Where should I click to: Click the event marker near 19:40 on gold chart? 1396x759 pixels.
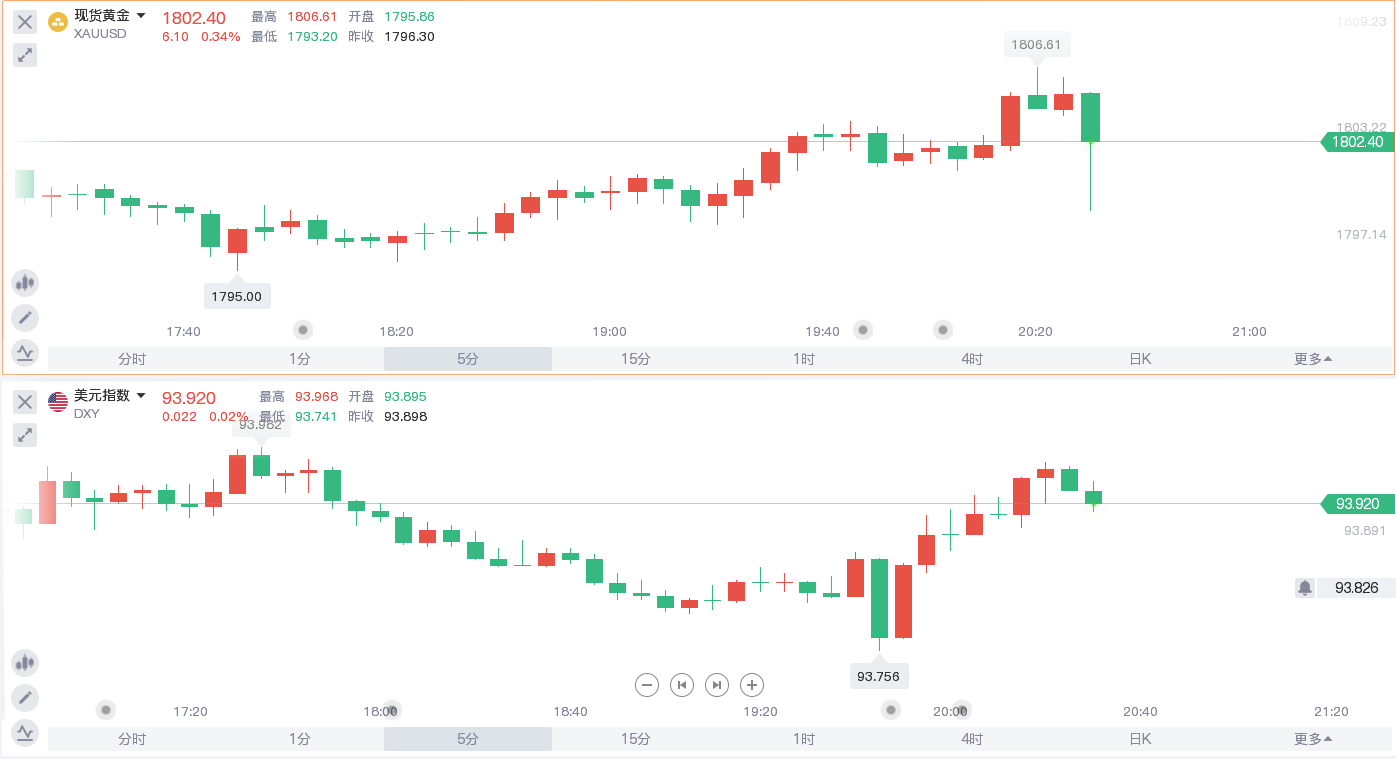[862, 329]
